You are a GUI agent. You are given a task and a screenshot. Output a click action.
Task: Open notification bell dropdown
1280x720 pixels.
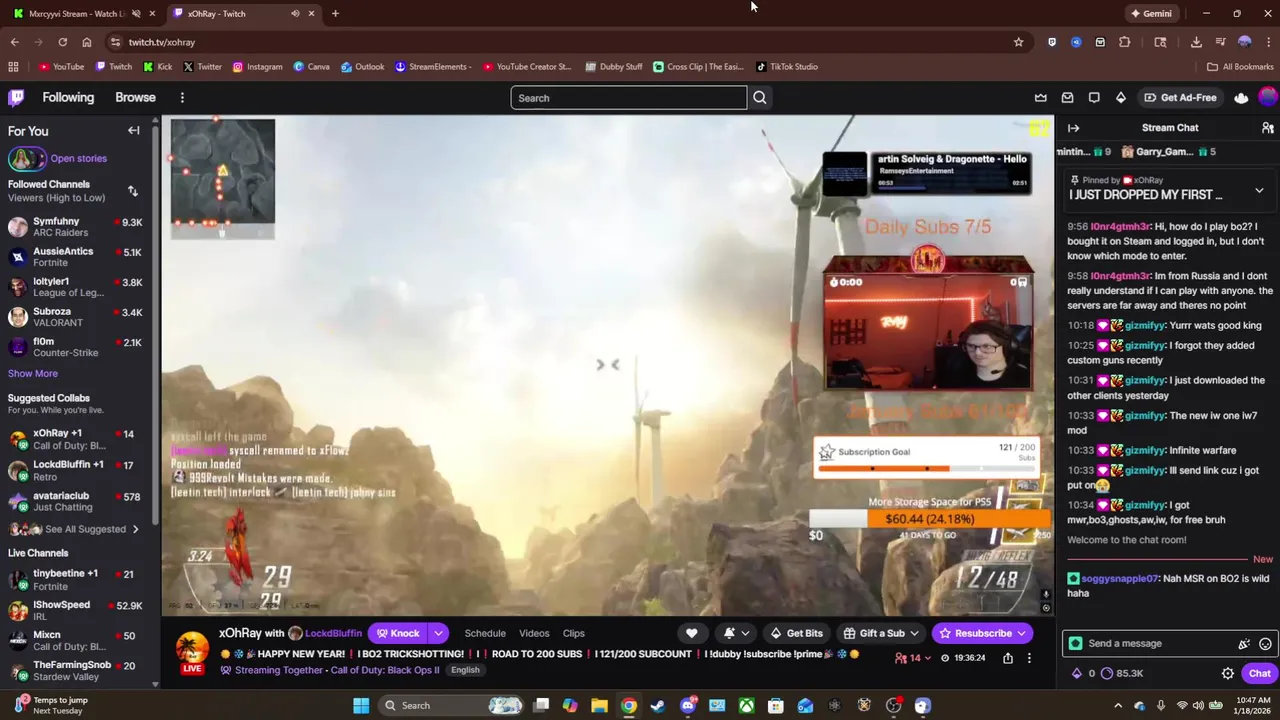tap(735, 633)
